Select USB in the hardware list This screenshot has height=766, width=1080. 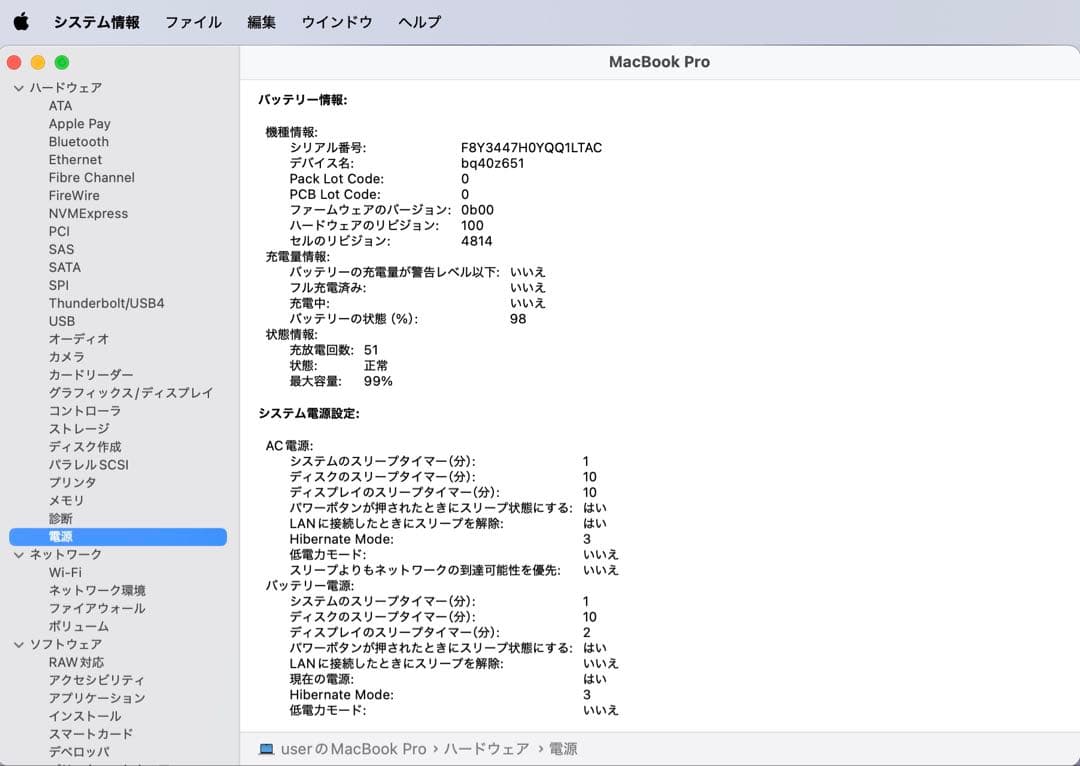[x=61, y=321]
